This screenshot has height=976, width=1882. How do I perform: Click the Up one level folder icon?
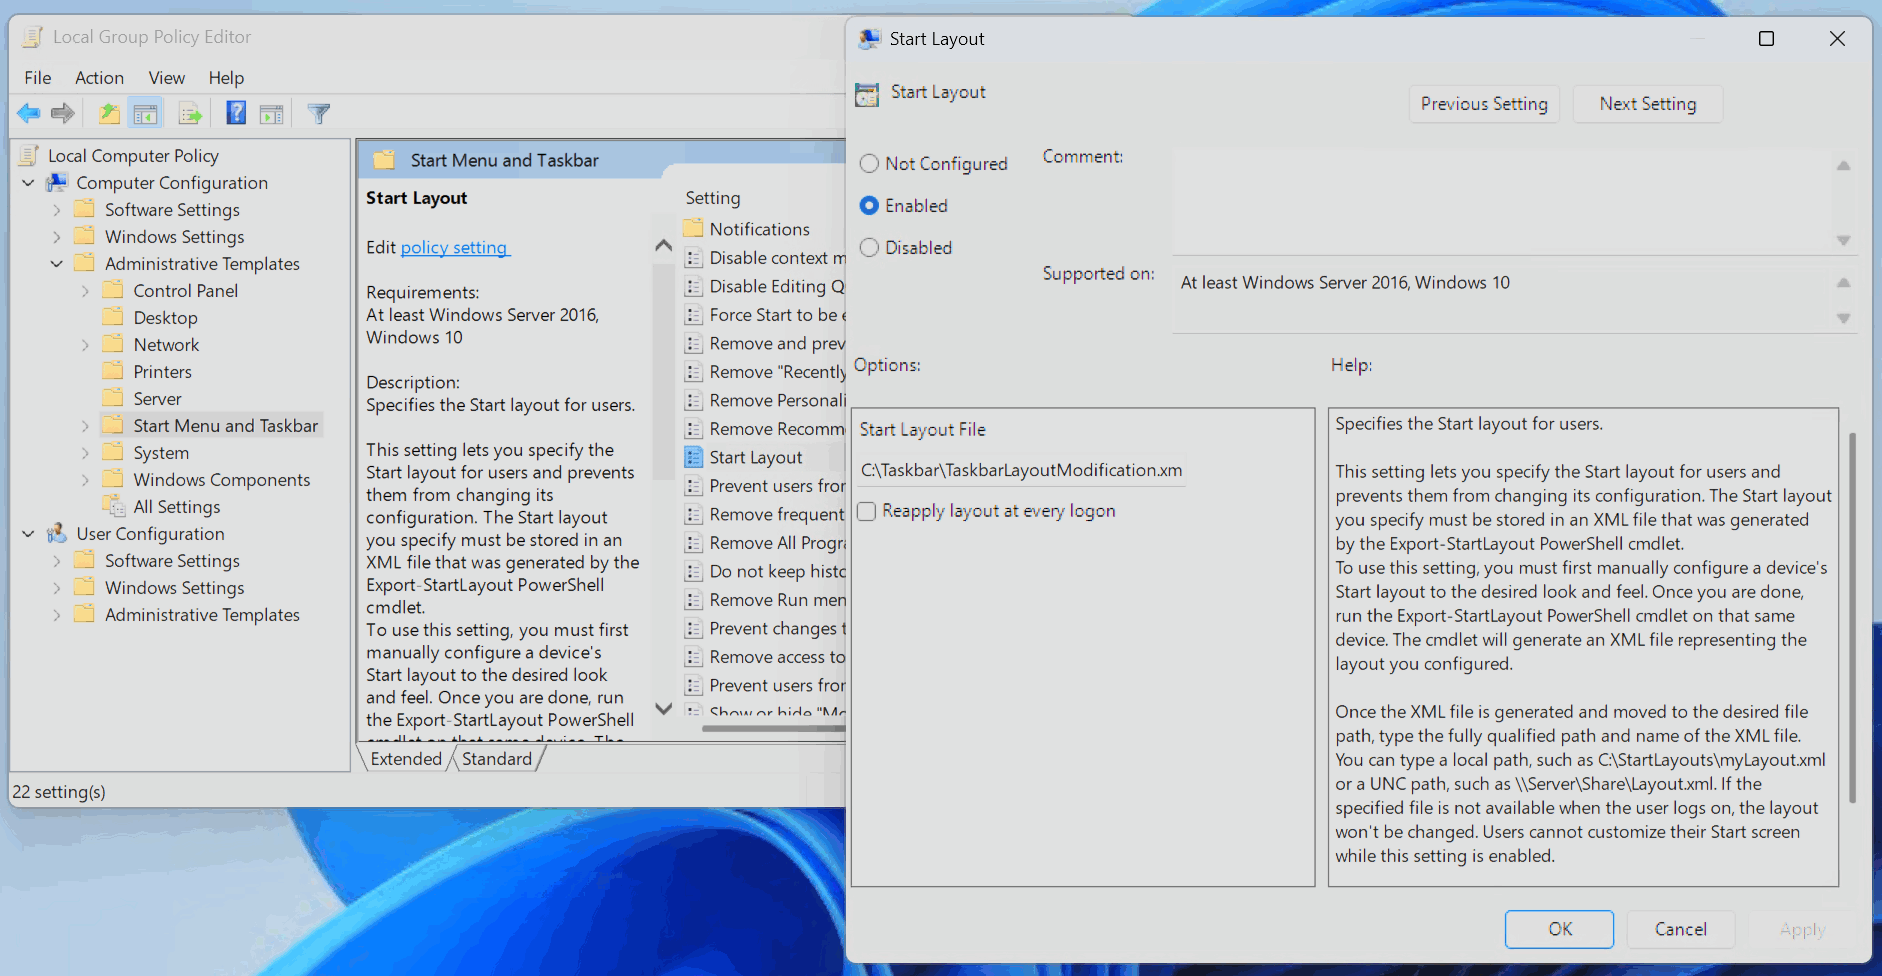click(x=109, y=114)
